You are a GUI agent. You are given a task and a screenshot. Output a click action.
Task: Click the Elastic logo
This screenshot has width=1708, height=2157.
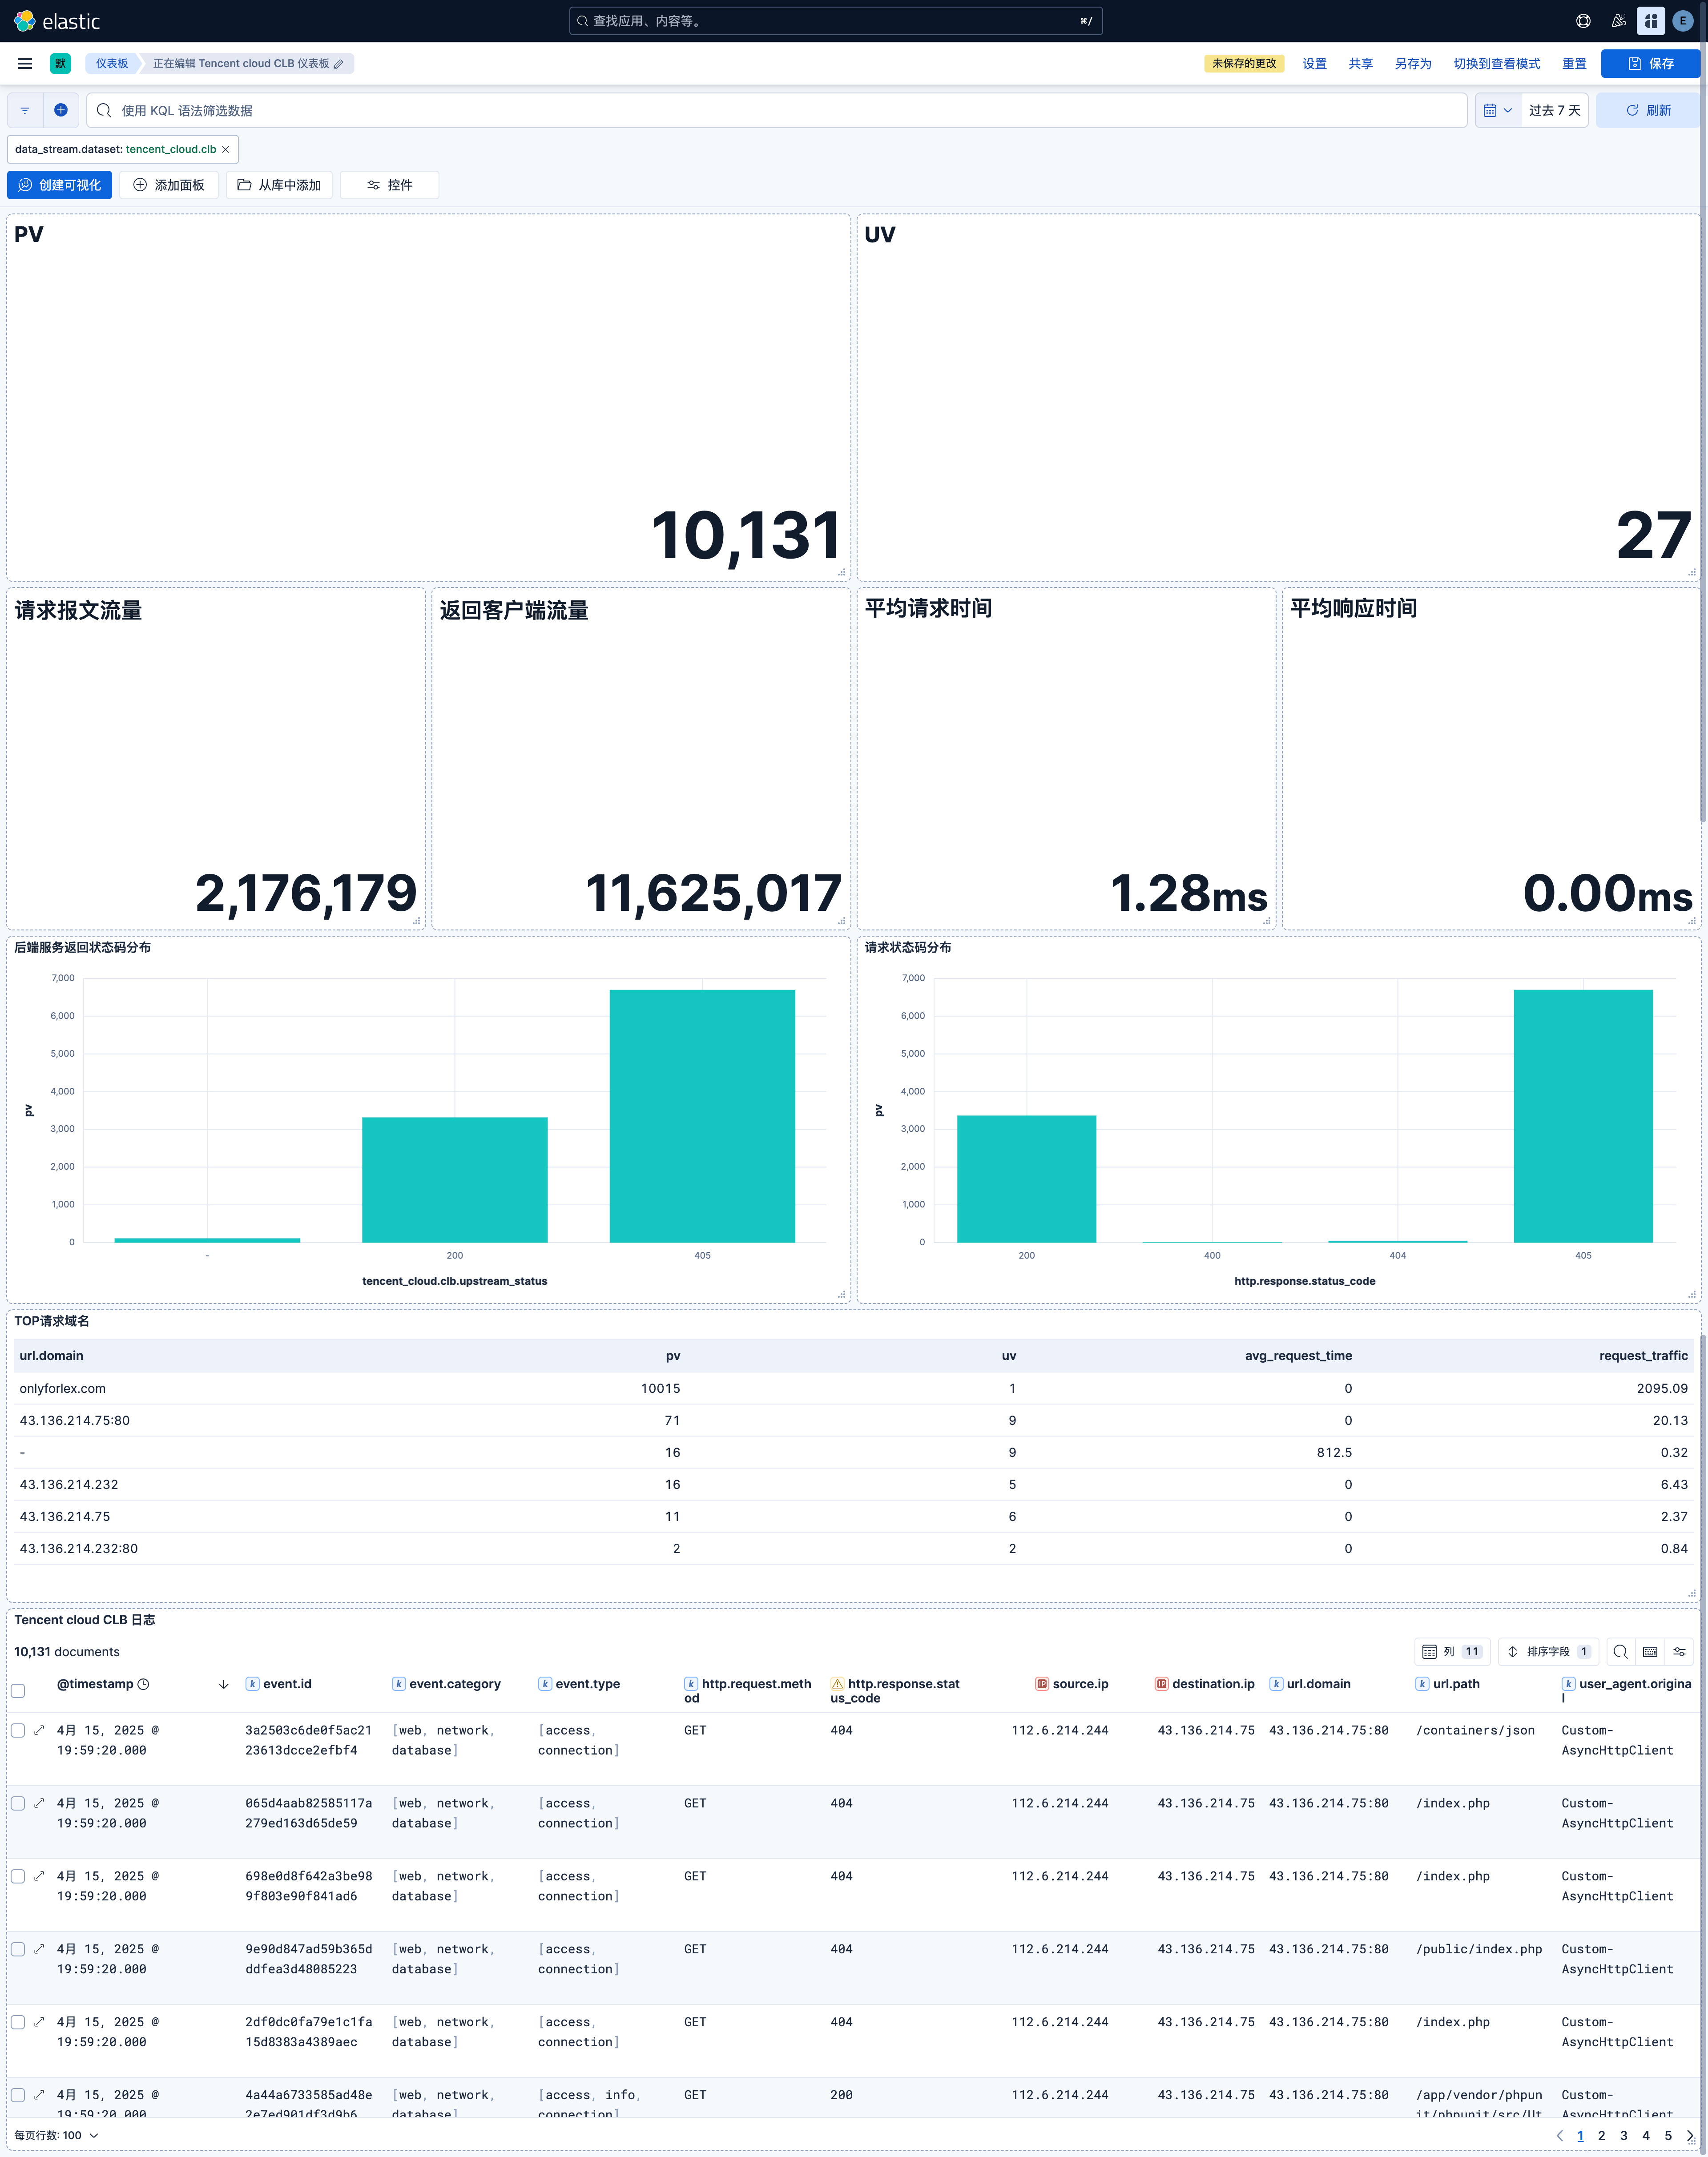[x=57, y=21]
